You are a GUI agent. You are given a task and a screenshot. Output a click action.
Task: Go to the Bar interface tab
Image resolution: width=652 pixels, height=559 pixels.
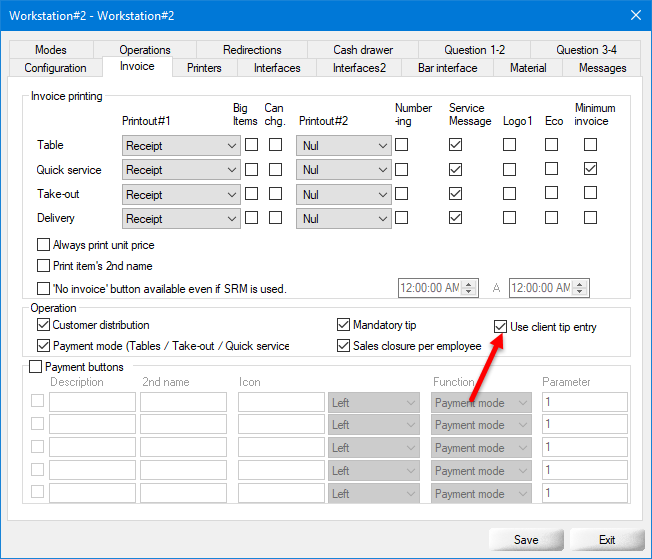pyautogui.click(x=445, y=68)
